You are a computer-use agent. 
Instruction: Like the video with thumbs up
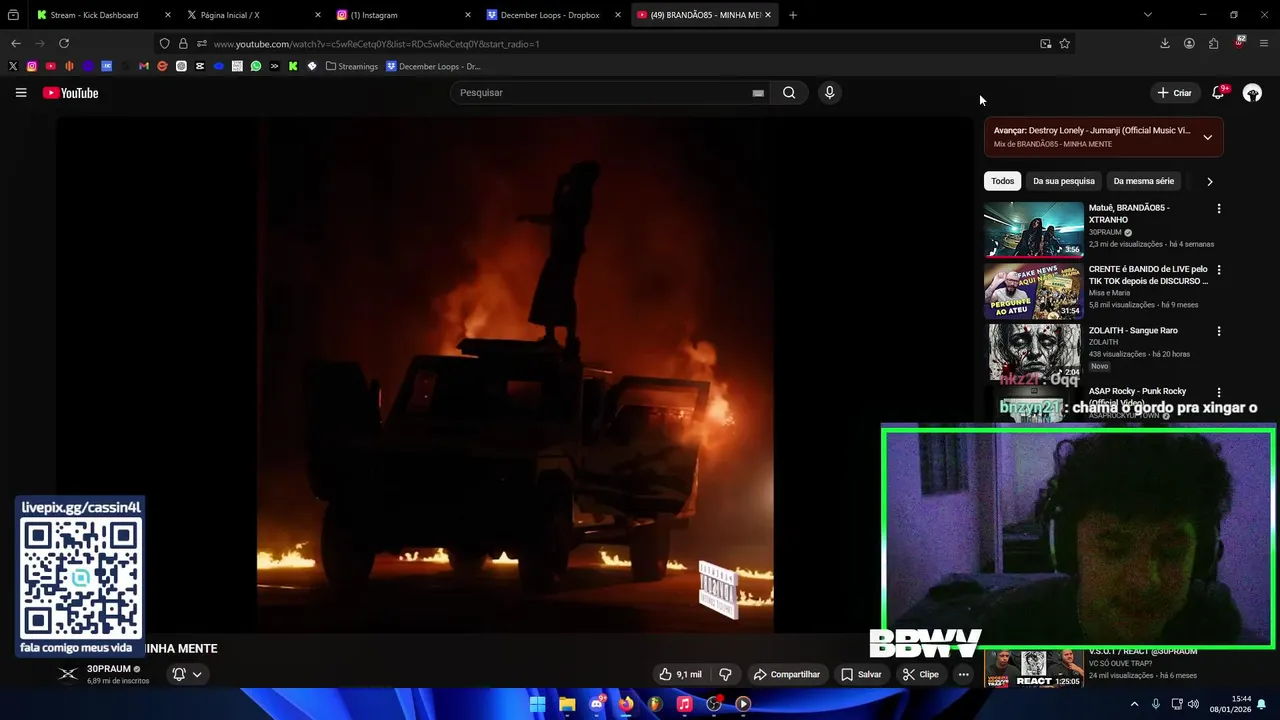(x=680, y=675)
